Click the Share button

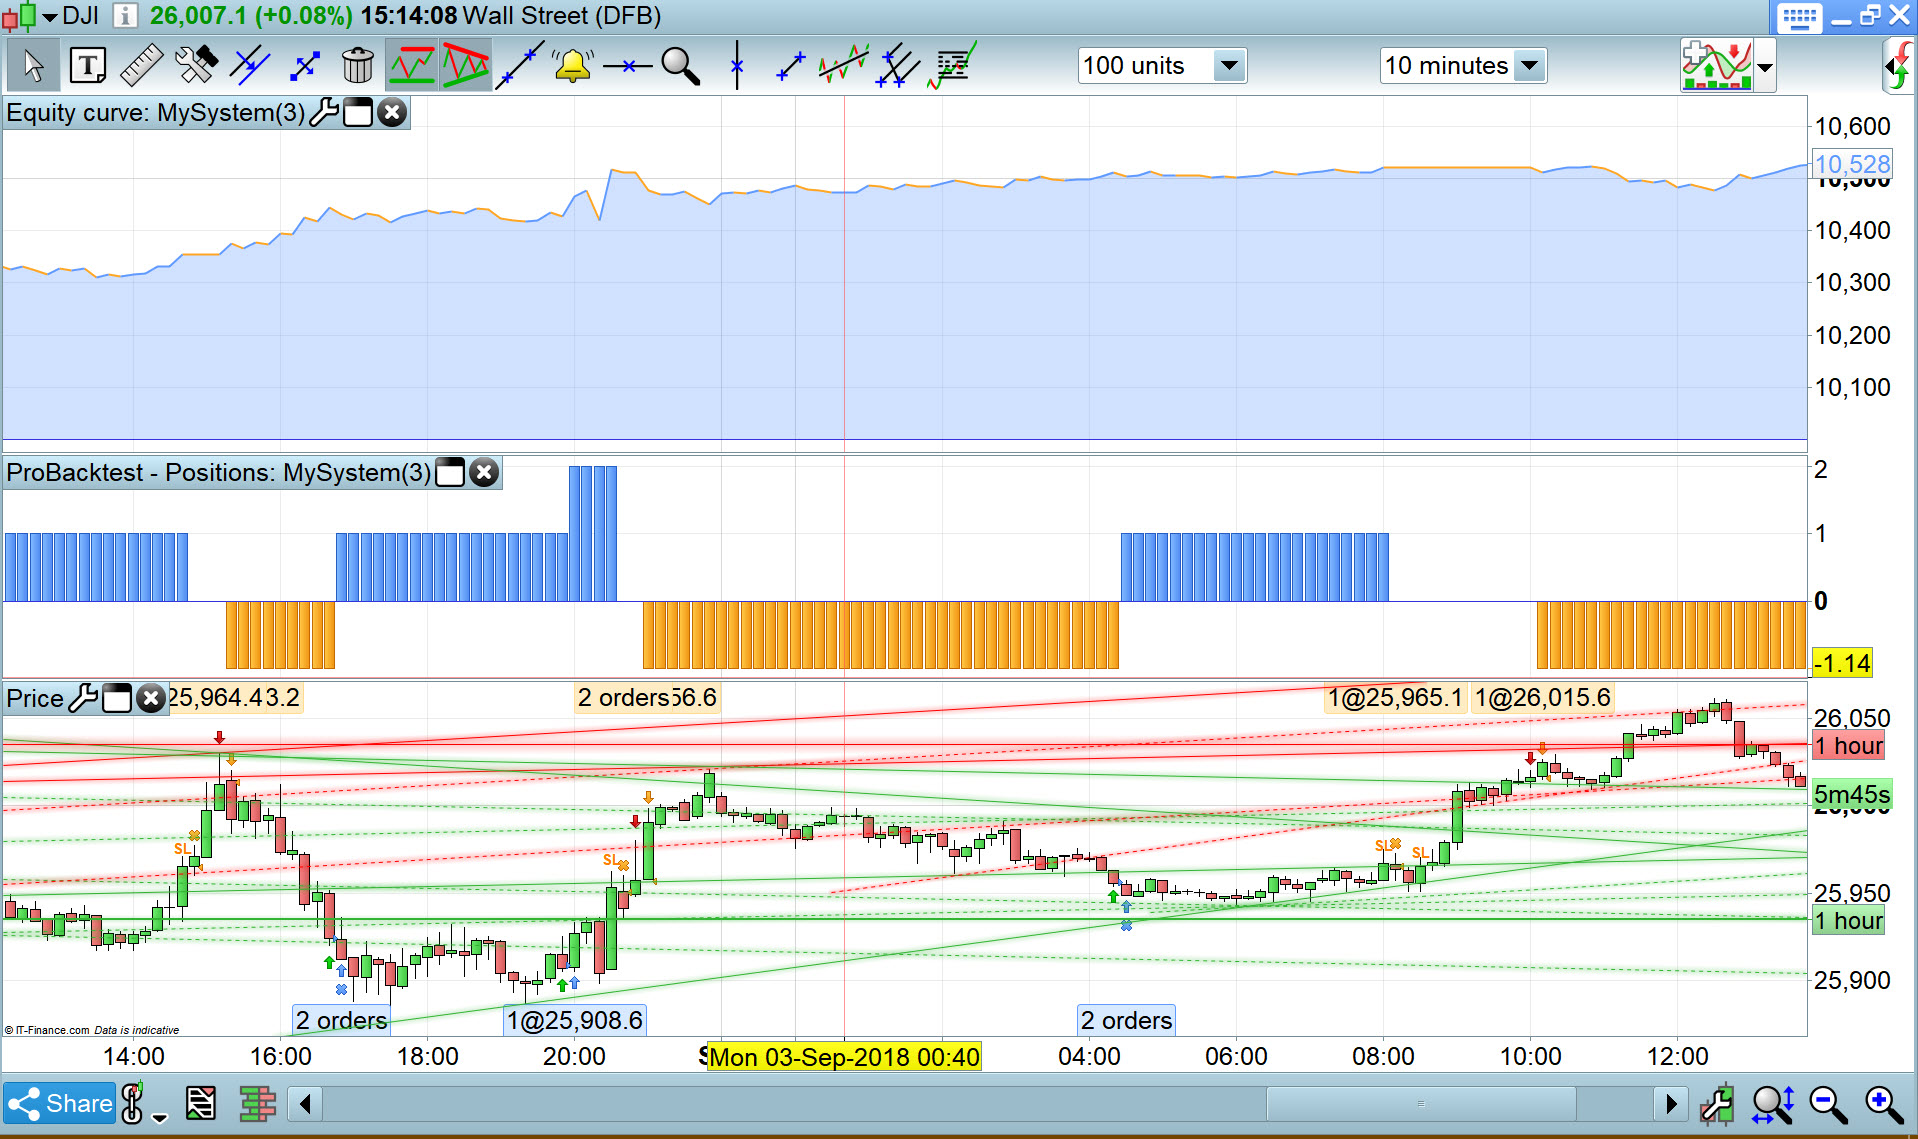(x=60, y=1103)
